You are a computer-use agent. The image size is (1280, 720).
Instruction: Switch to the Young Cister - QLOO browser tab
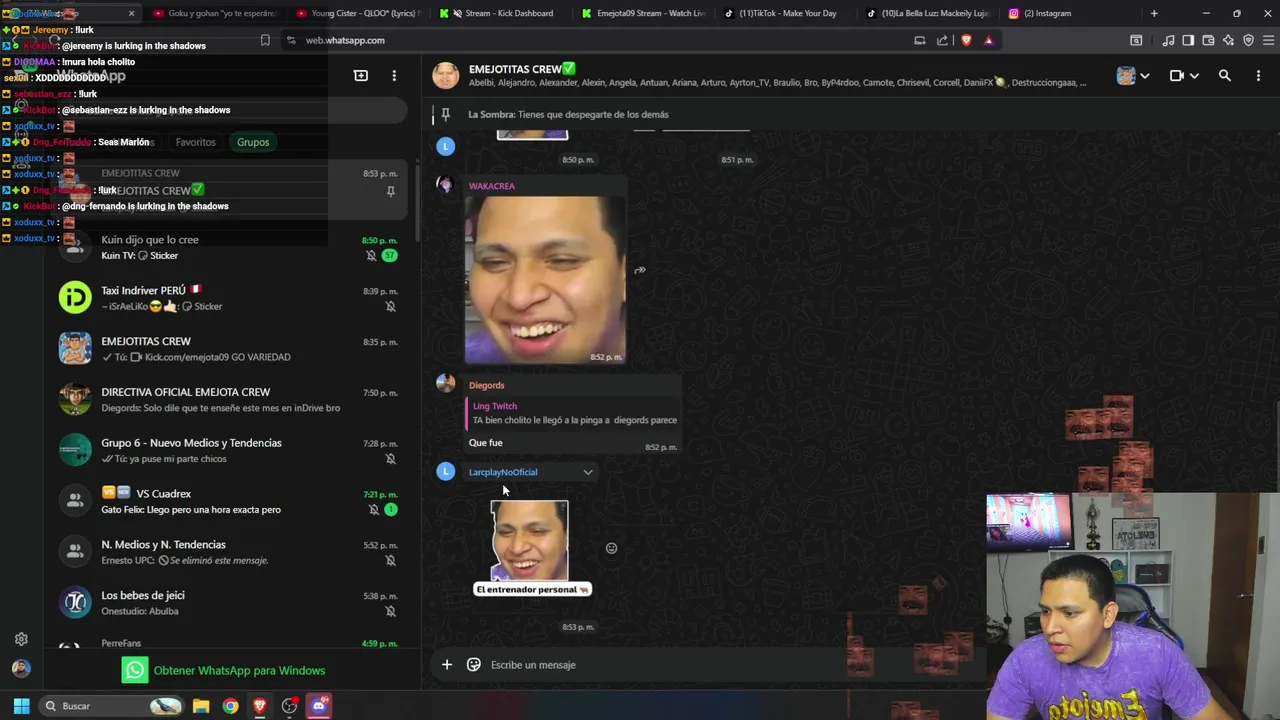tap(359, 13)
